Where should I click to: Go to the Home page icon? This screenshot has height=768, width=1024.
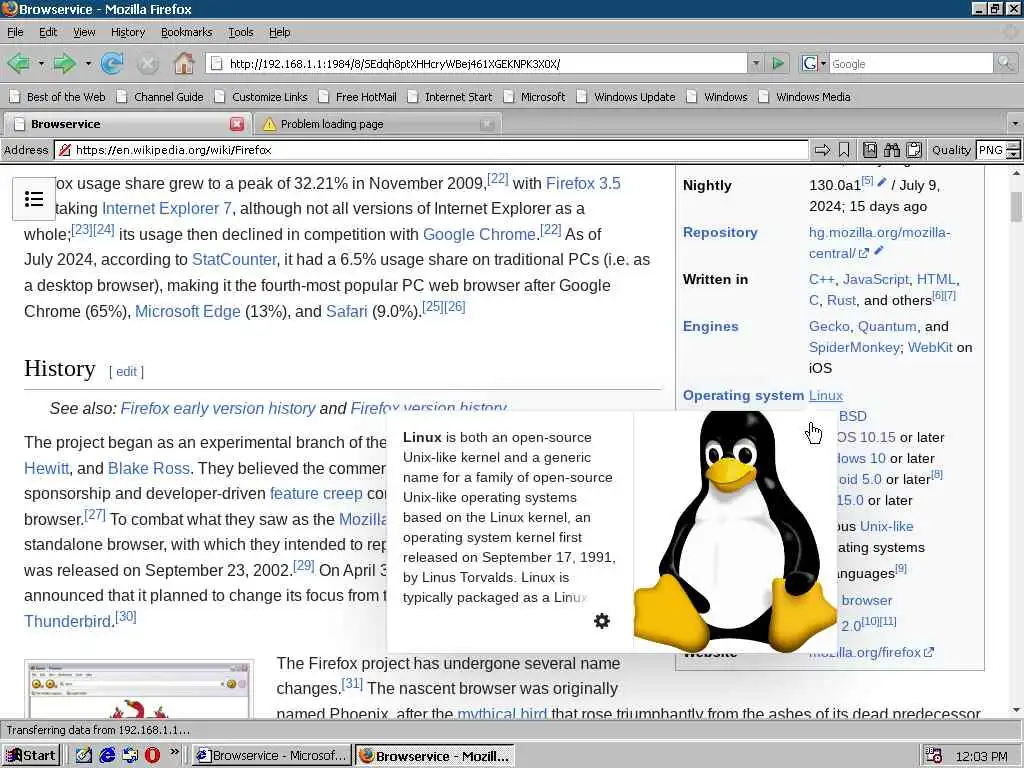pyautogui.click(x=184, y=63)
